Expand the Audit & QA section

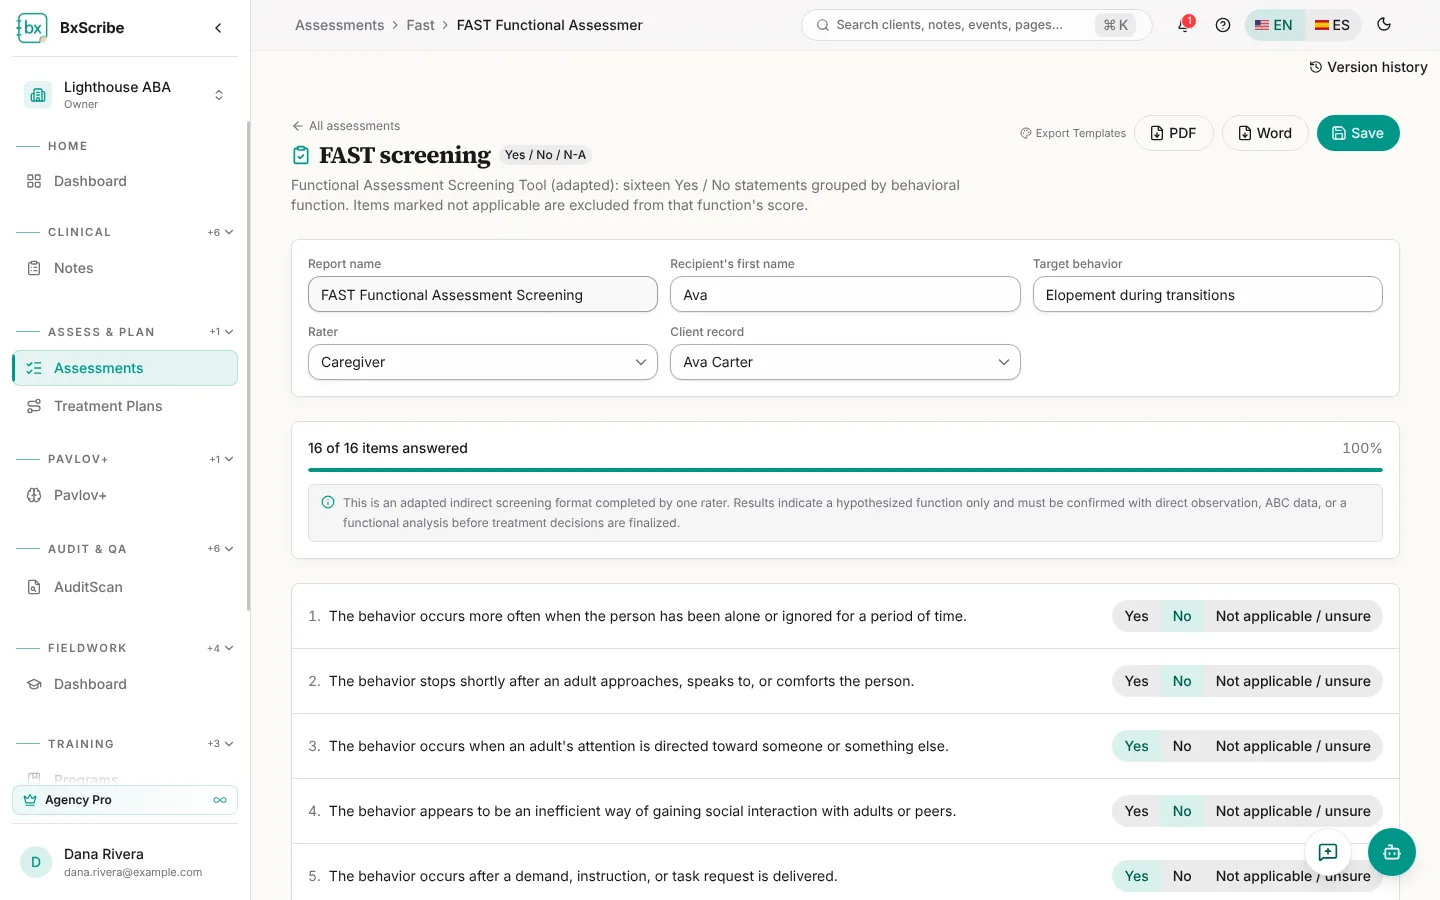point(221,549)
